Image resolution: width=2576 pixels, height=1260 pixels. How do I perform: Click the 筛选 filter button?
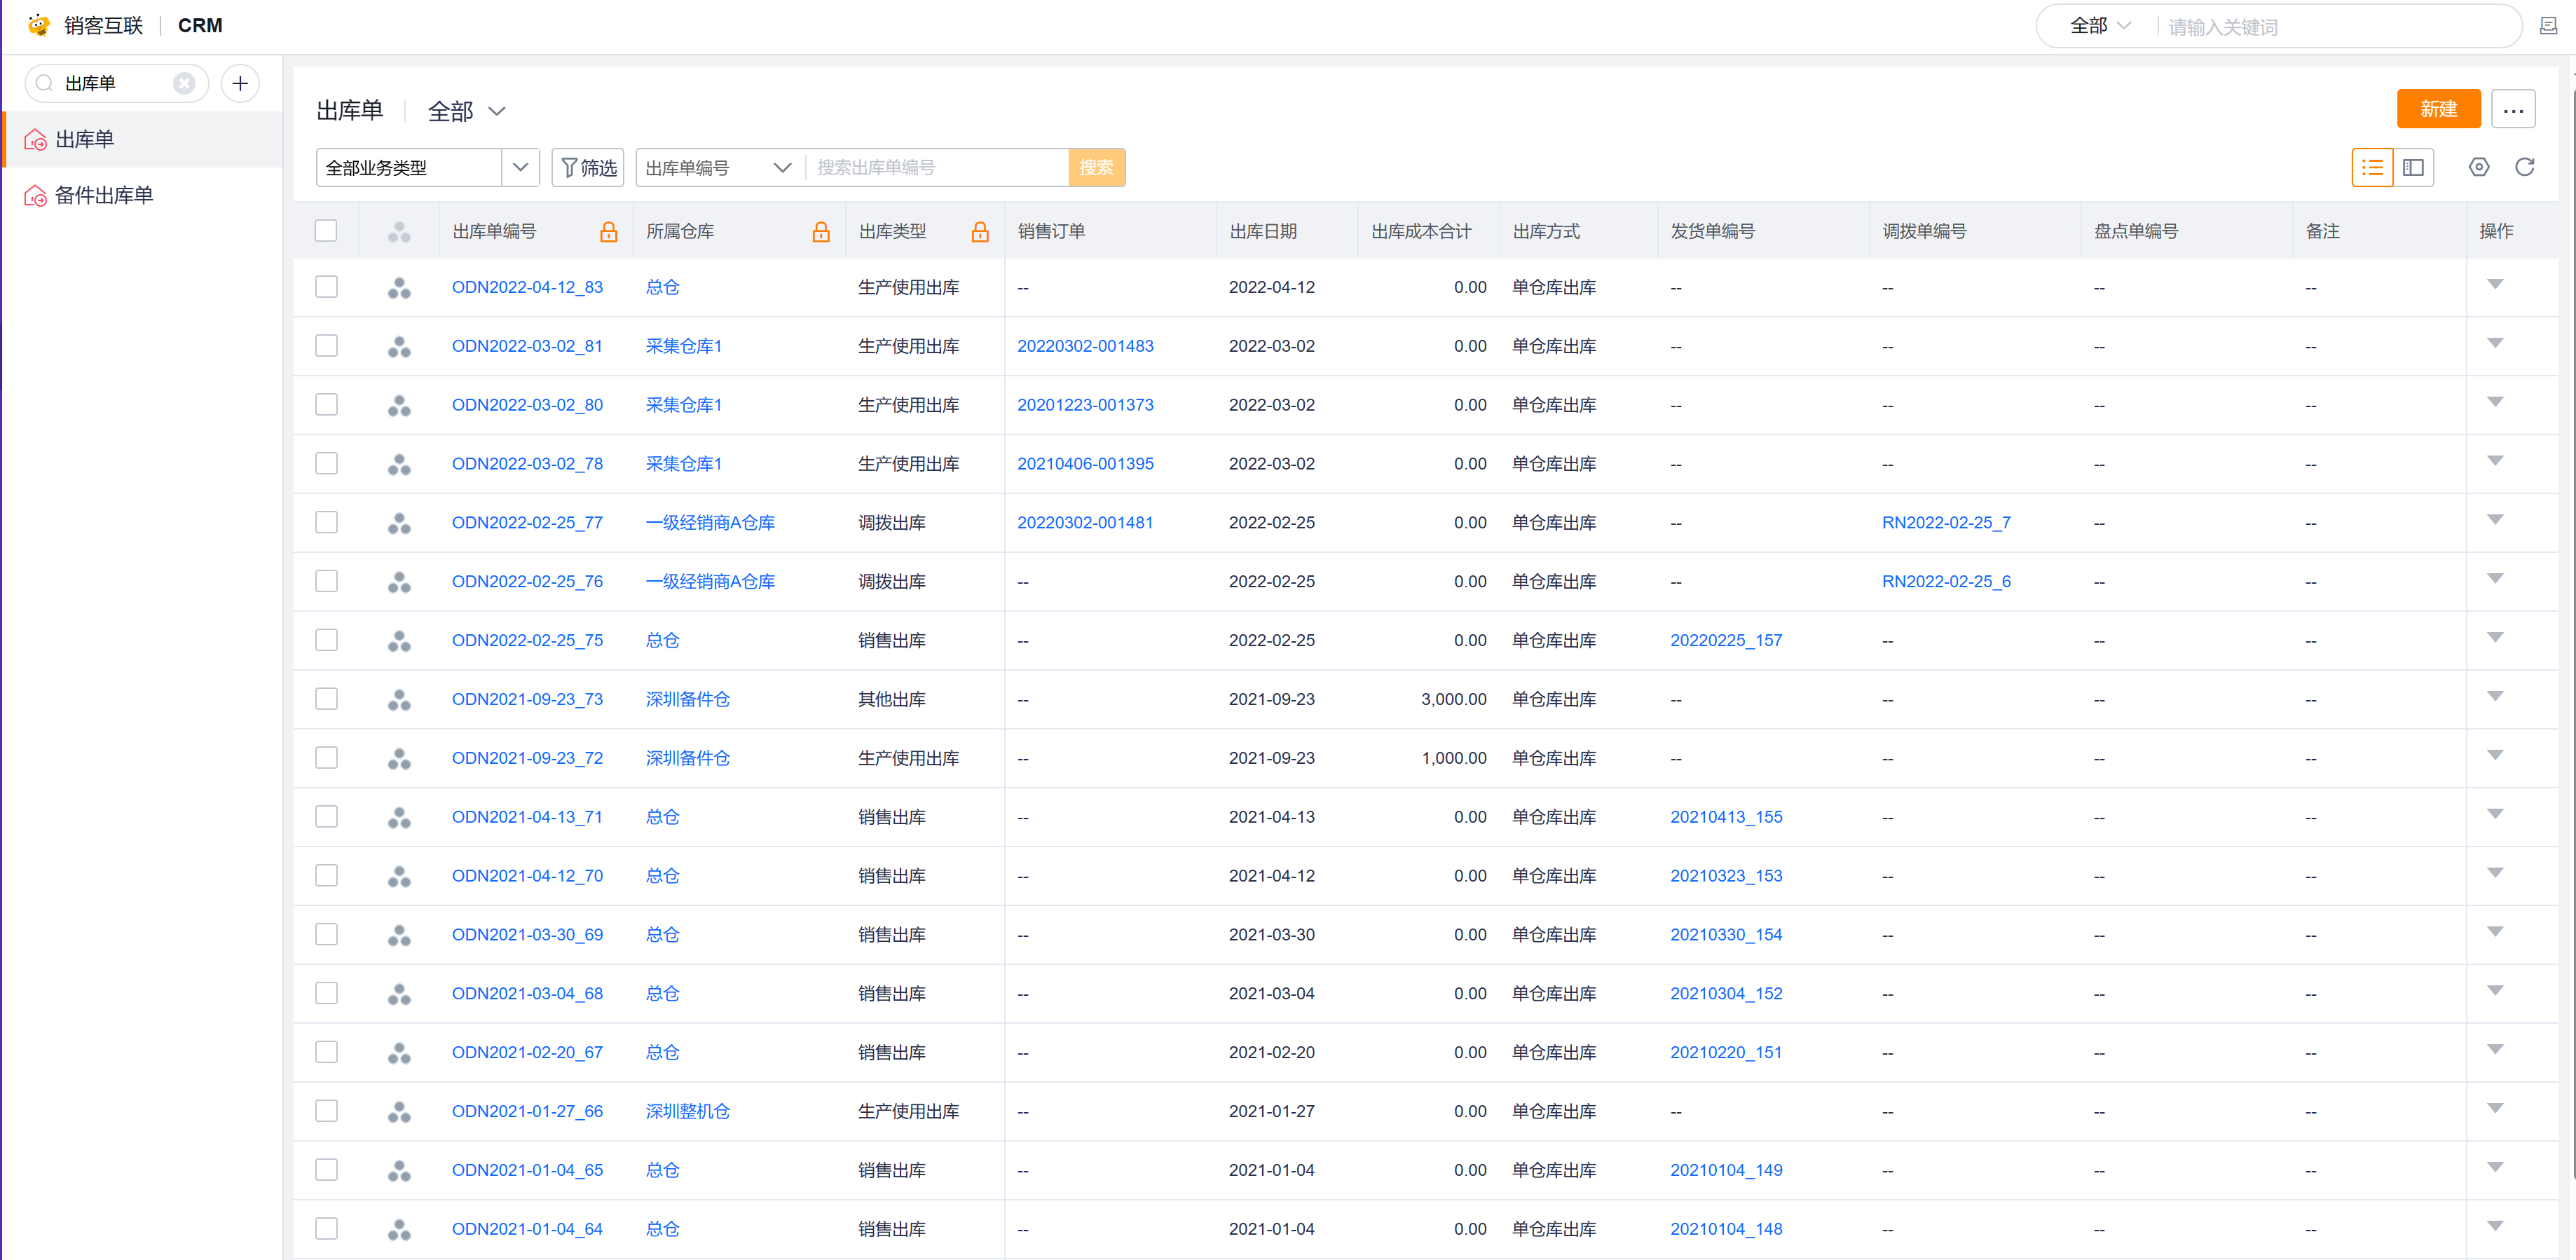point(588,167)
